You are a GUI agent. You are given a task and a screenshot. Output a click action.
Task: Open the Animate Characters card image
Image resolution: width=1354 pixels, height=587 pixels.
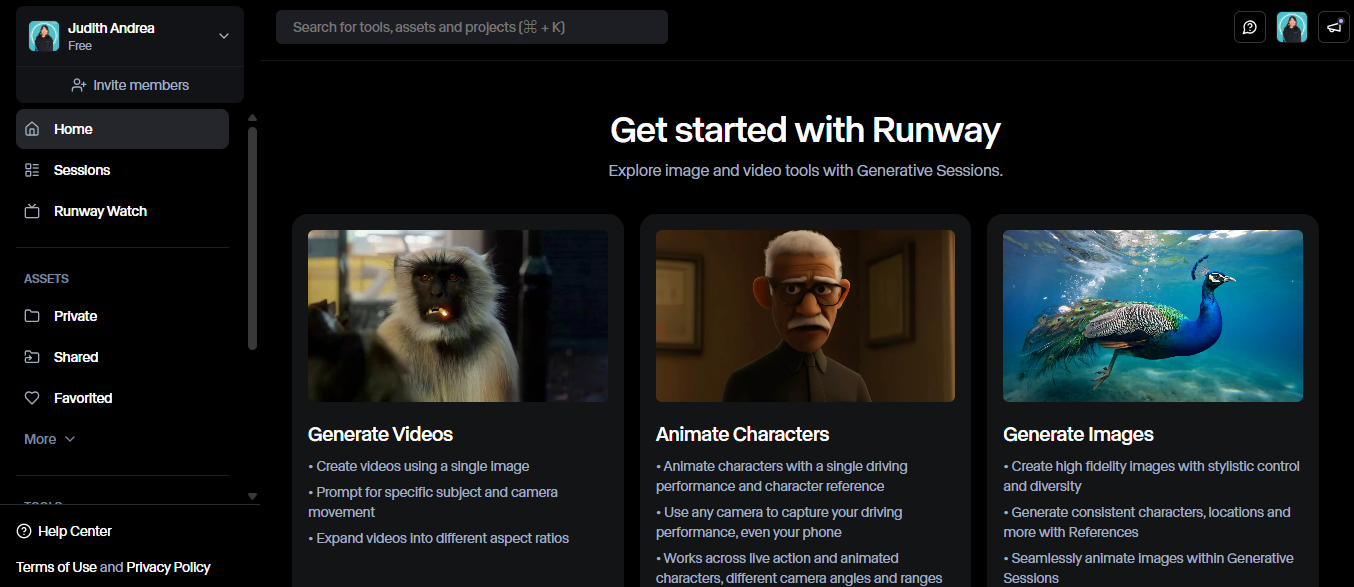[805, 315]
